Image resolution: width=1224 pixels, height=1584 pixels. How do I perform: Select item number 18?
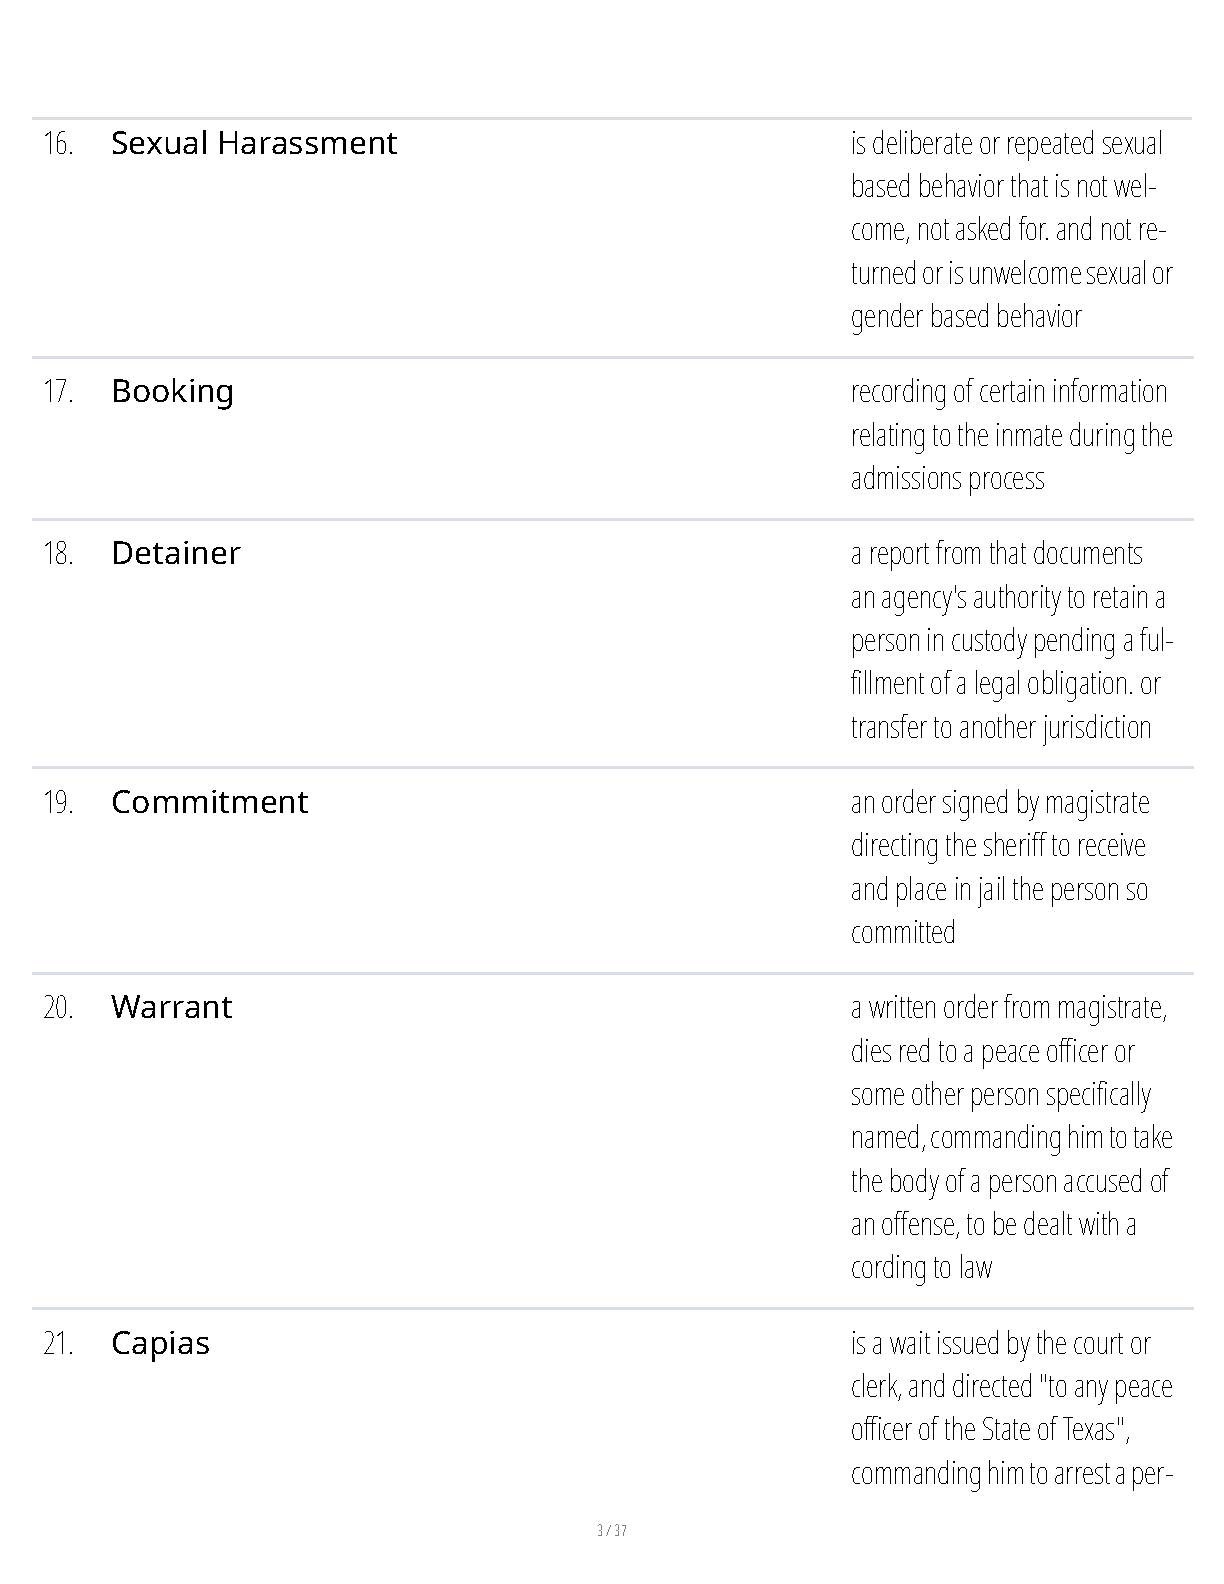point(58,554)
